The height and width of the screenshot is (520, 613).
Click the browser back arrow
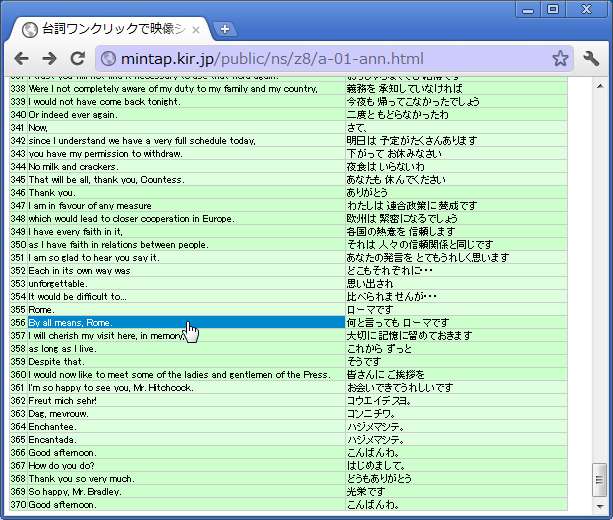pyautogui.click(x=21, y=59)
